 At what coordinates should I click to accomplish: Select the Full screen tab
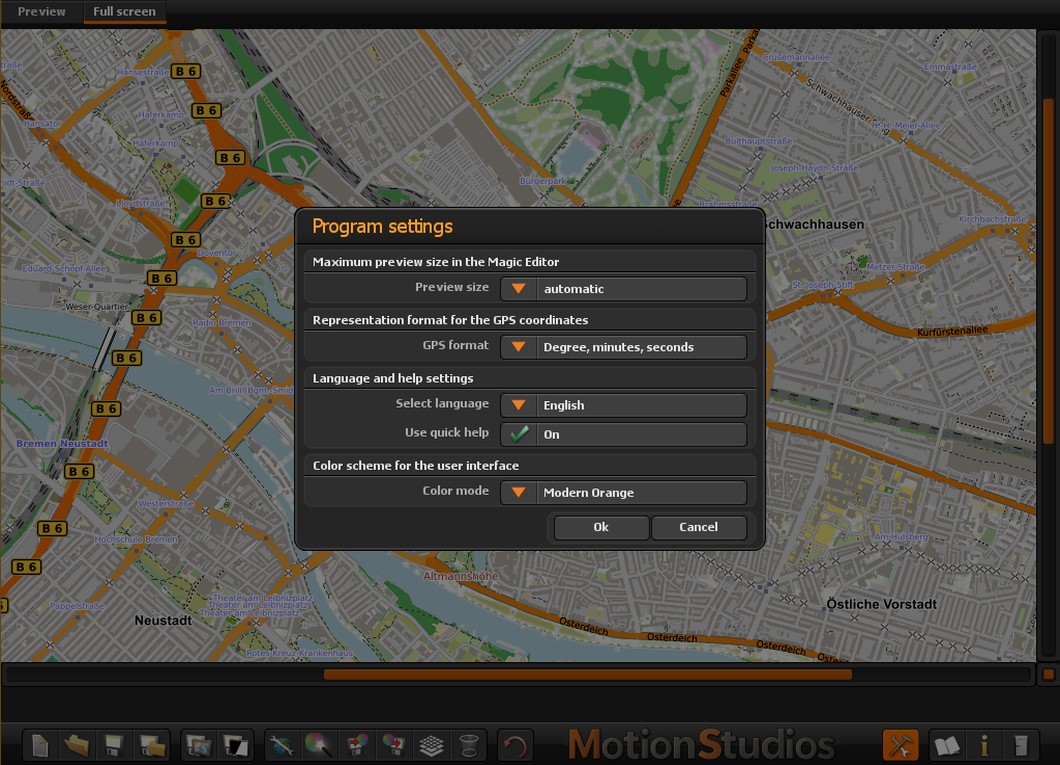point(124,12)
